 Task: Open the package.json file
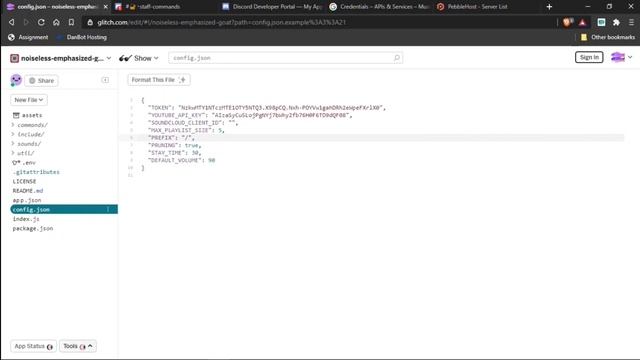(33, 228)
